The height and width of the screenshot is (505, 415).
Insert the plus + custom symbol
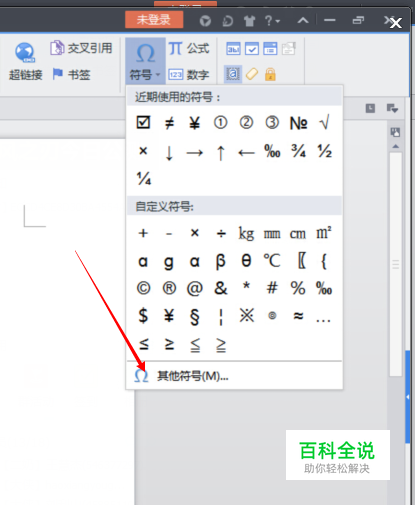point(143,233)
